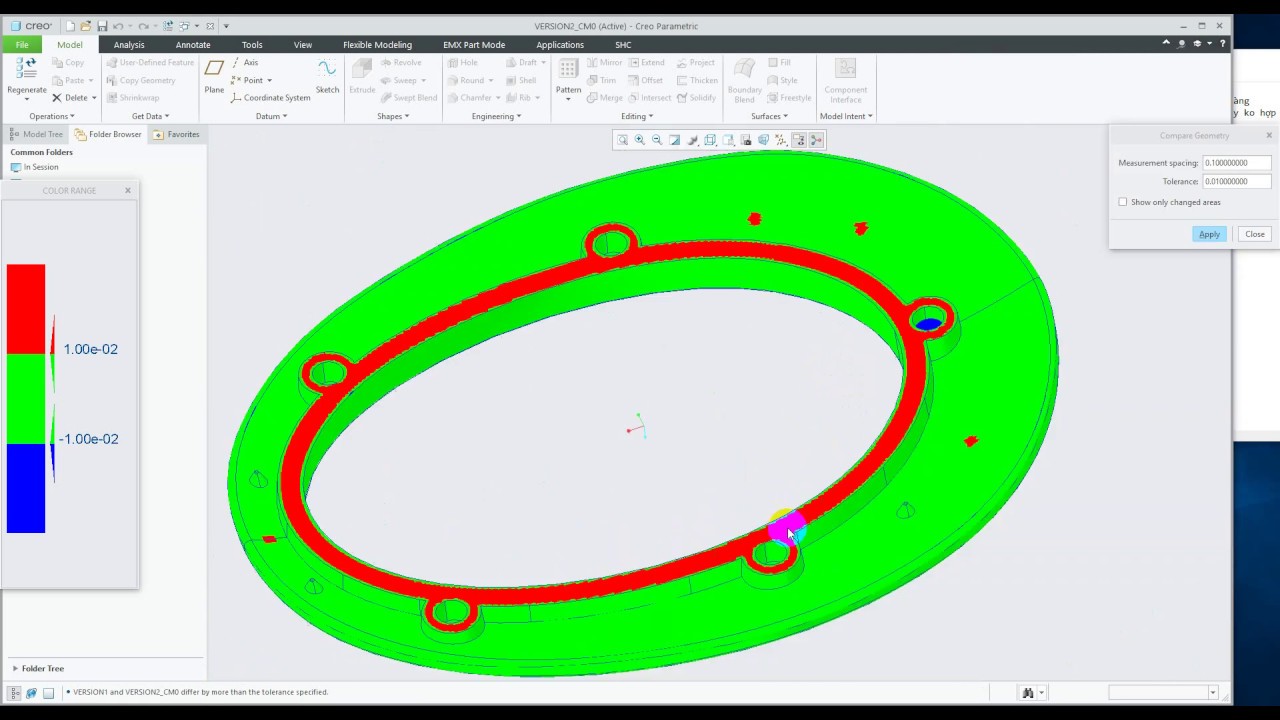Viewport: 1280px width, 720px height.
Task: Expand the Shapes group dropdown
Action: [393, 116]
